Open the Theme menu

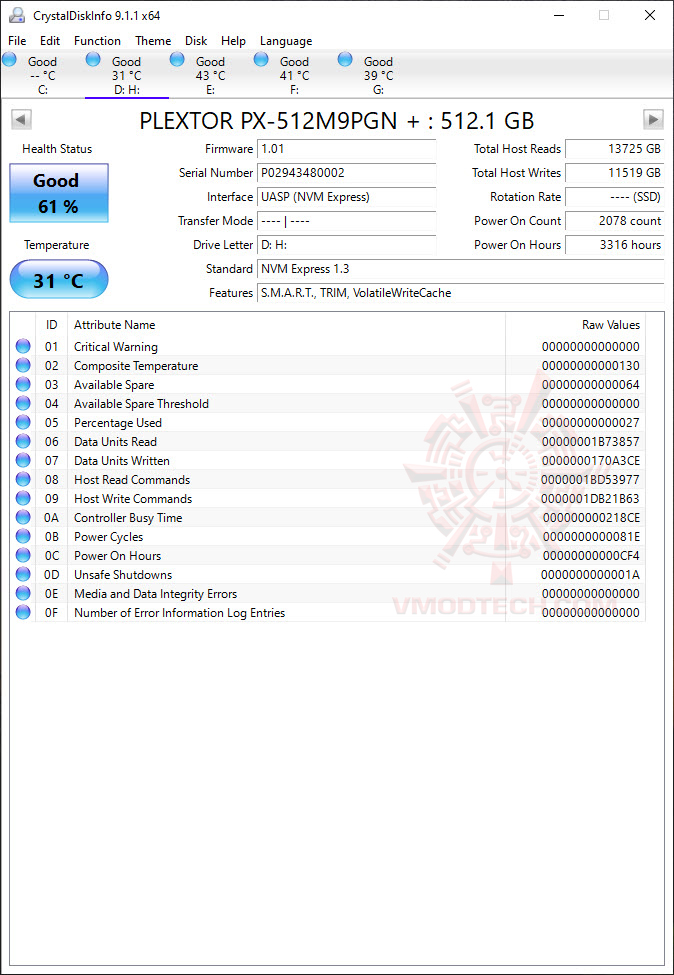(153, 41)
